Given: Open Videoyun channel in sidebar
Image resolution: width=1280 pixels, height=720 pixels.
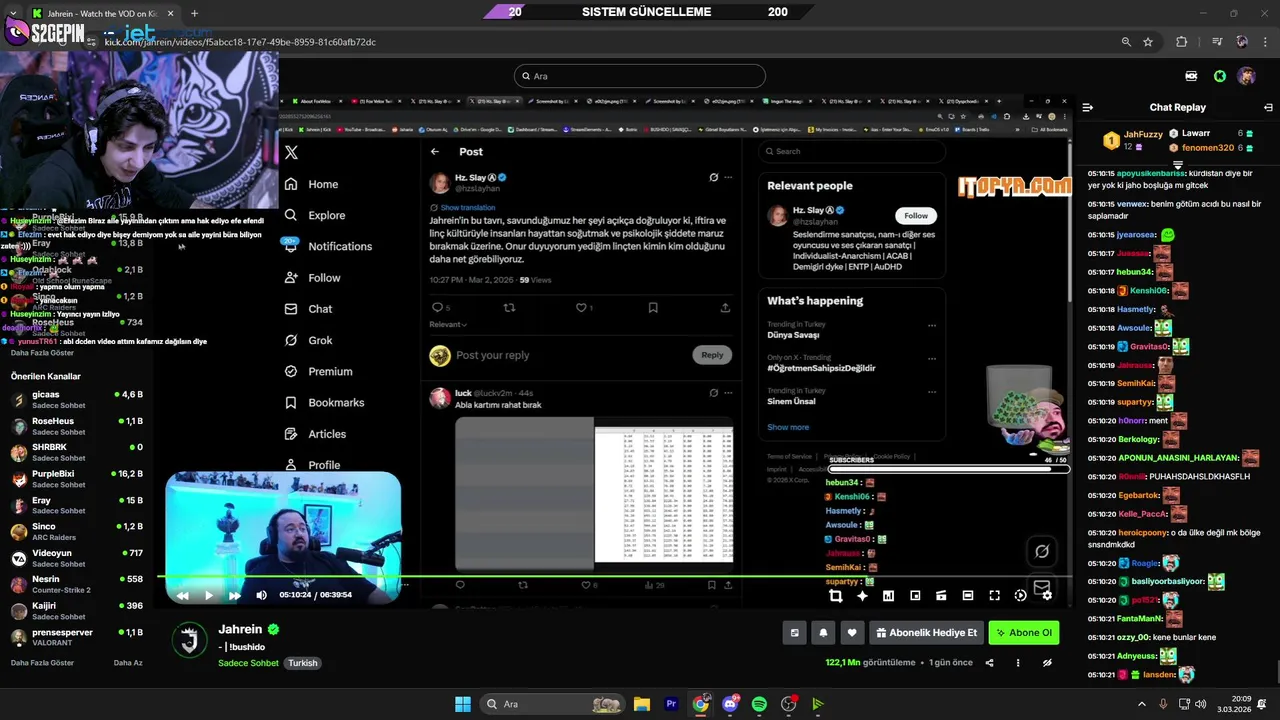Looking at the screenshot, I should [77, 558].
